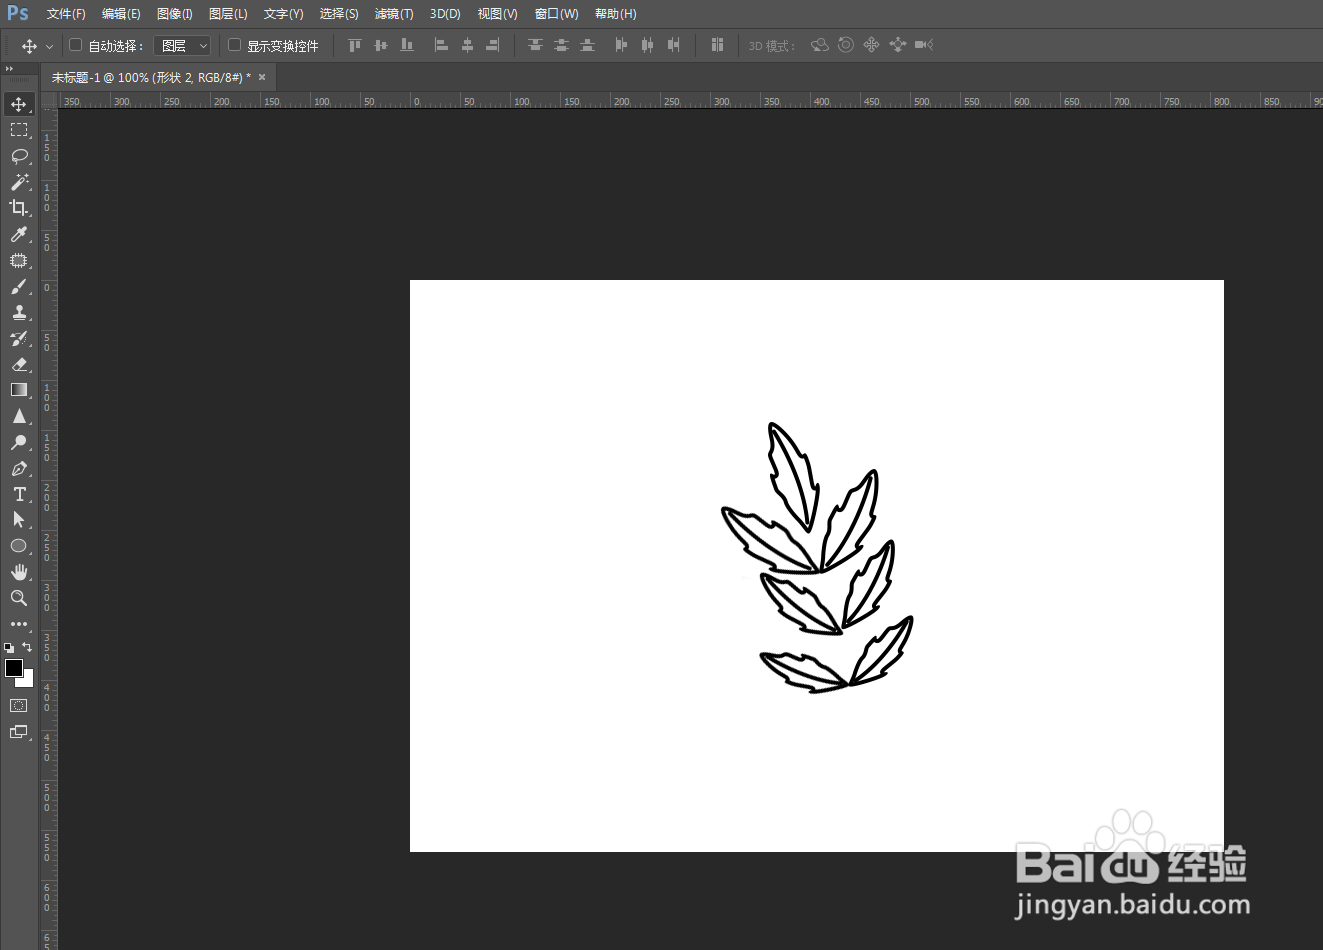Expand the toolbox double-arrow toggle
The width and height of the screenshot is (1323, 950).
pos(9,69)
